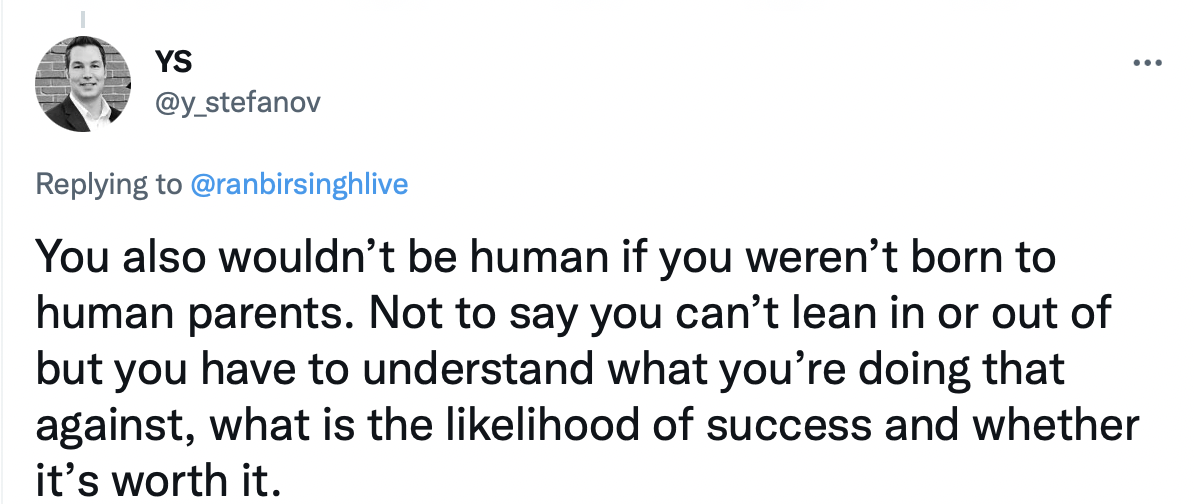The image size is (1194, 504).
Task: Open the @ranbirsinghlive mention link
Action: tap(298, 184)
